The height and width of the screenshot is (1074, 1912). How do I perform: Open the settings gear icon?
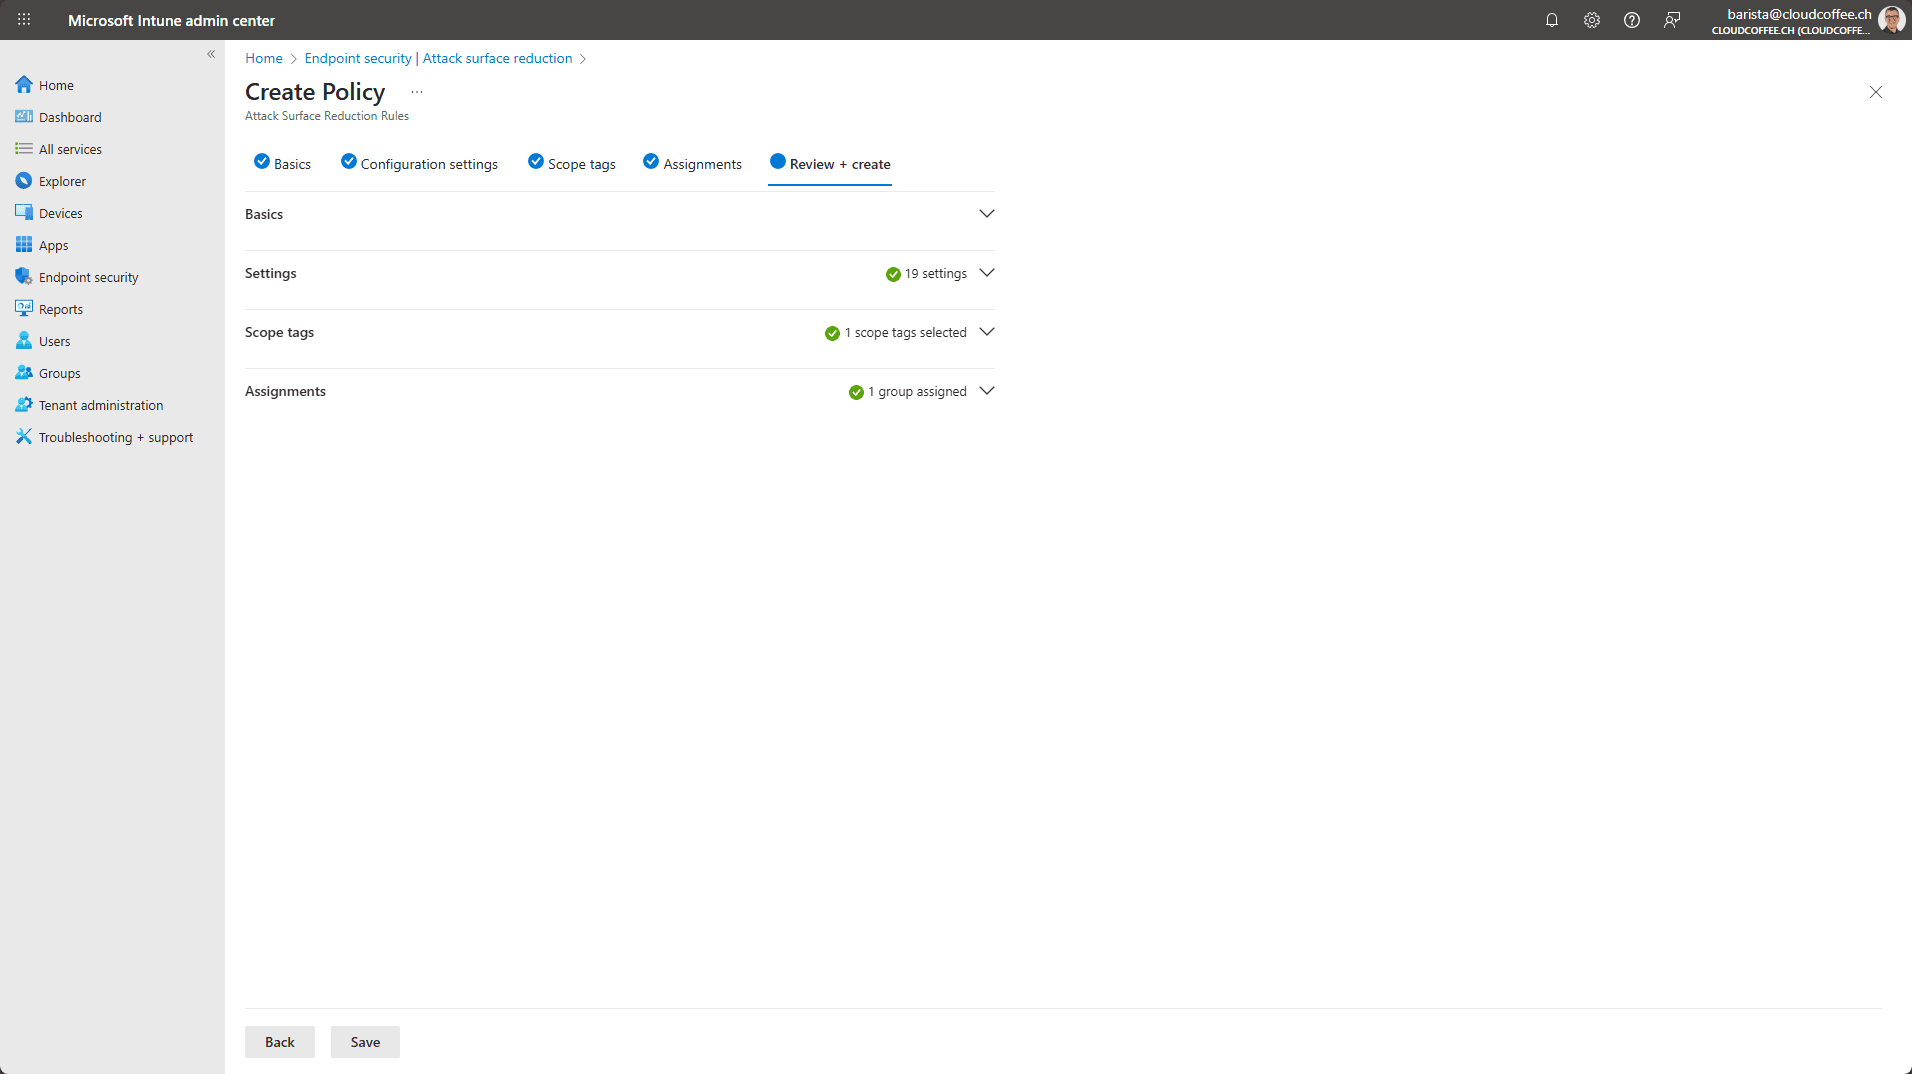[x=1591, y=20]
